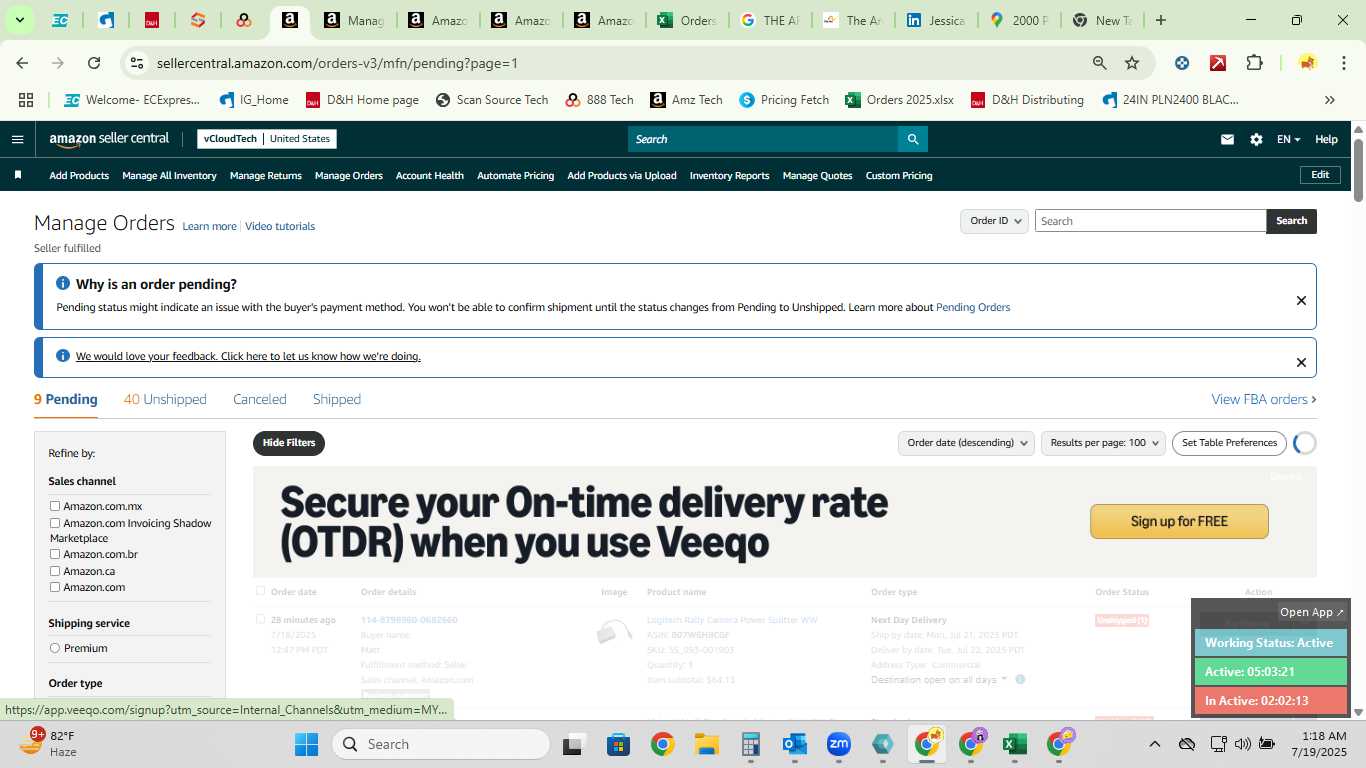Click the teal search magnifier button
Screen dimensions: 1366x768
click(x=912, y=139)
